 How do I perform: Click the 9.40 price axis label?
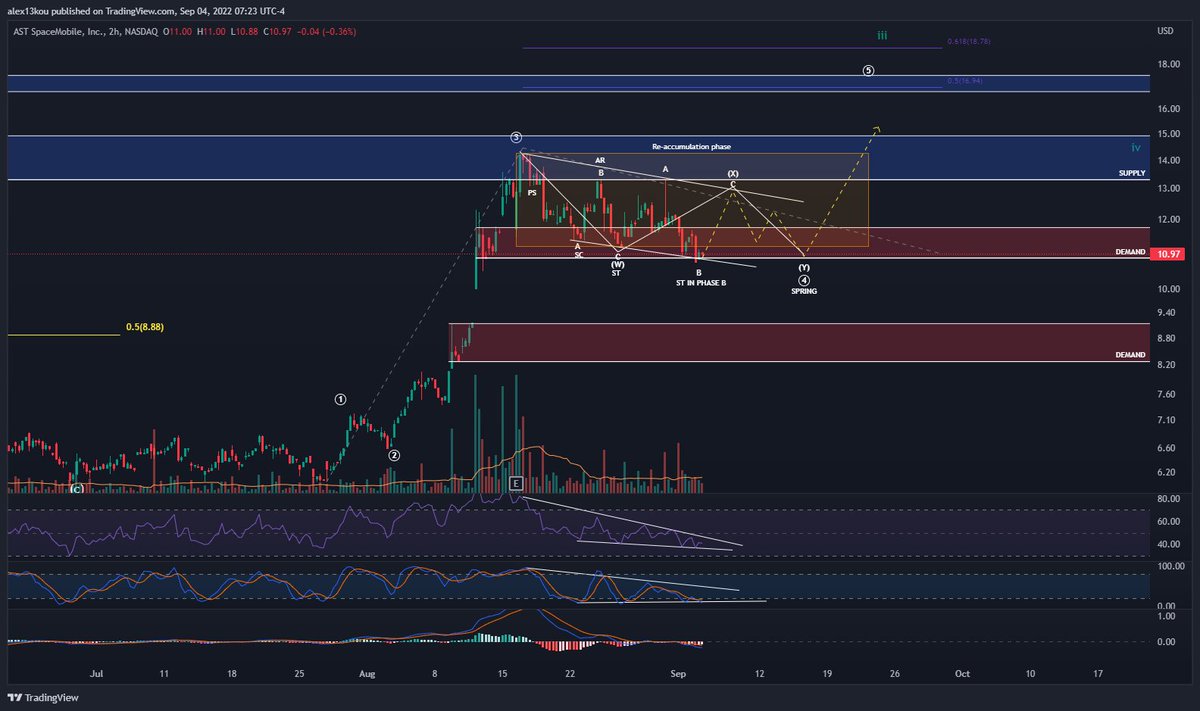point(1165,312)
